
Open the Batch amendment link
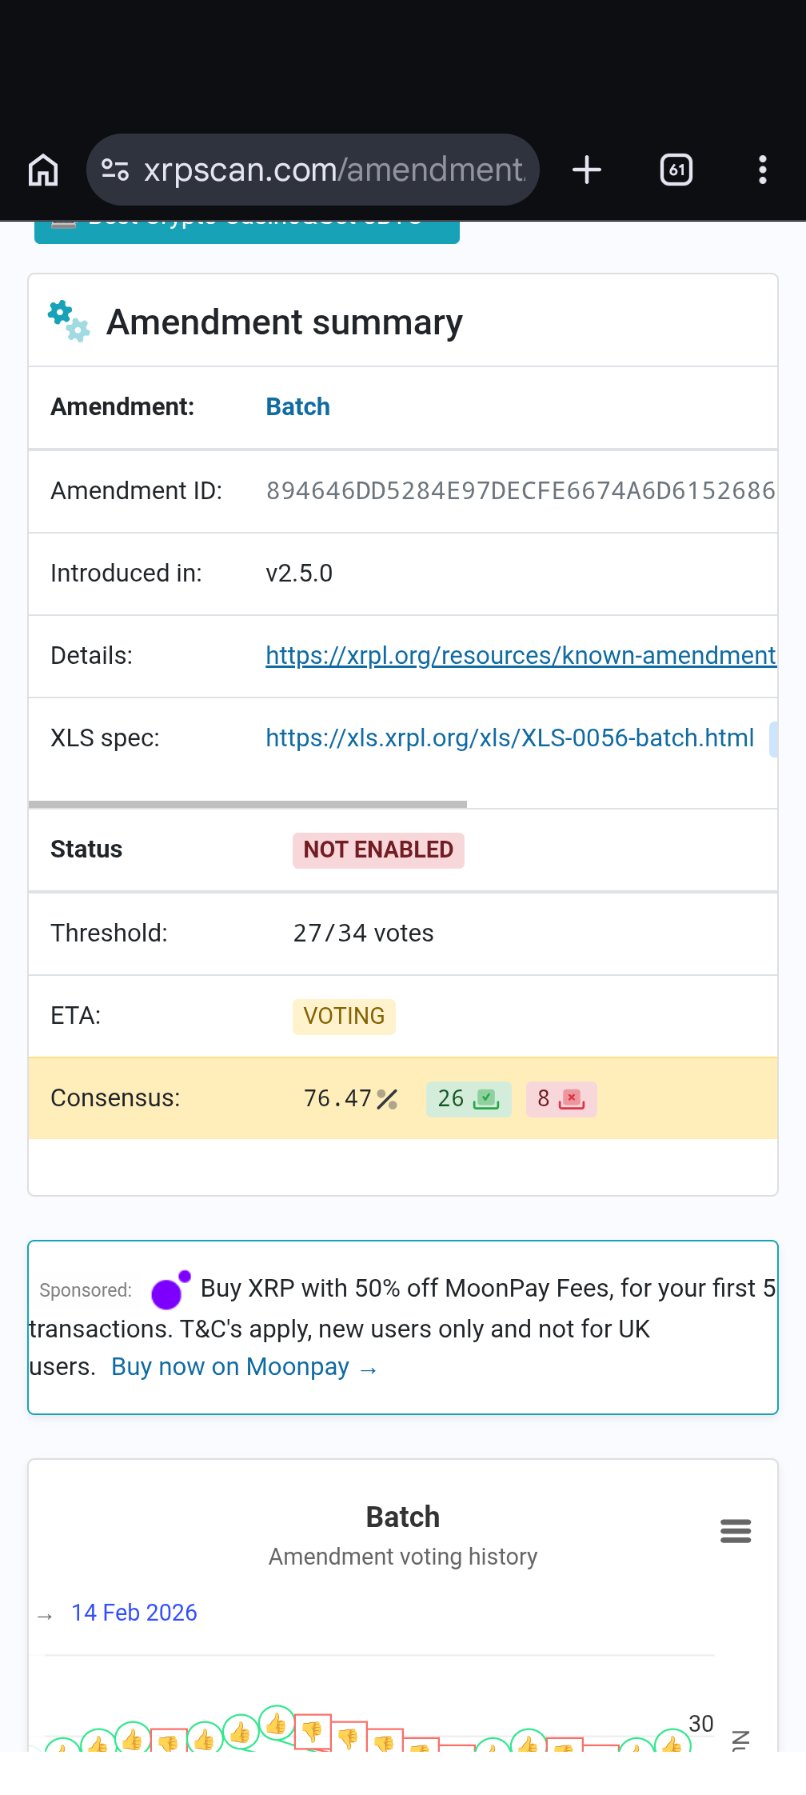coord(298,407)
